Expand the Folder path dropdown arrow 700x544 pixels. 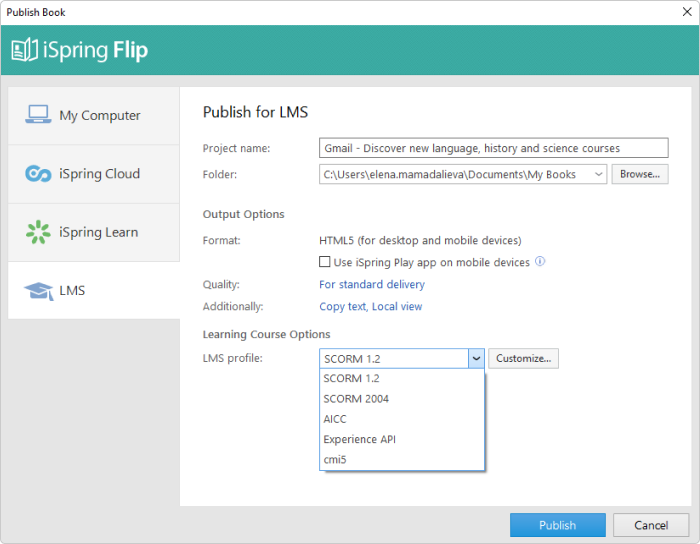click(x=598, y=174)
